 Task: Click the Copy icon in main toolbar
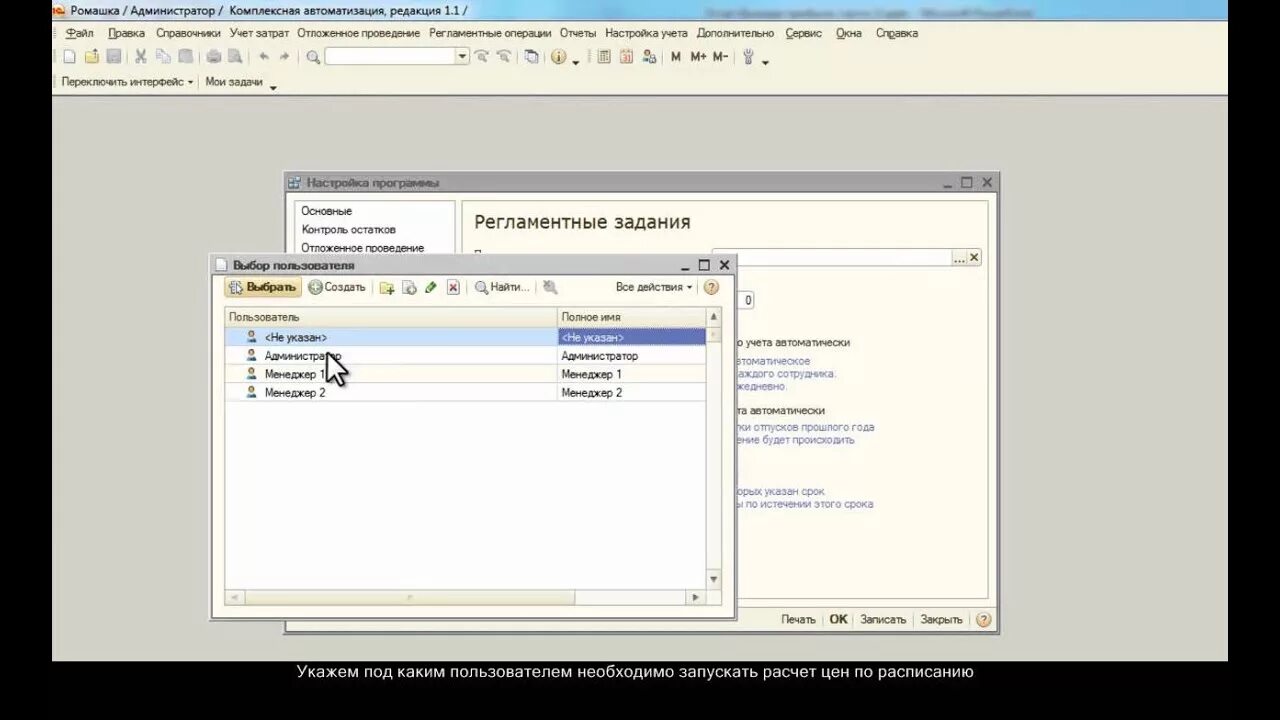[x=163, y=57]
